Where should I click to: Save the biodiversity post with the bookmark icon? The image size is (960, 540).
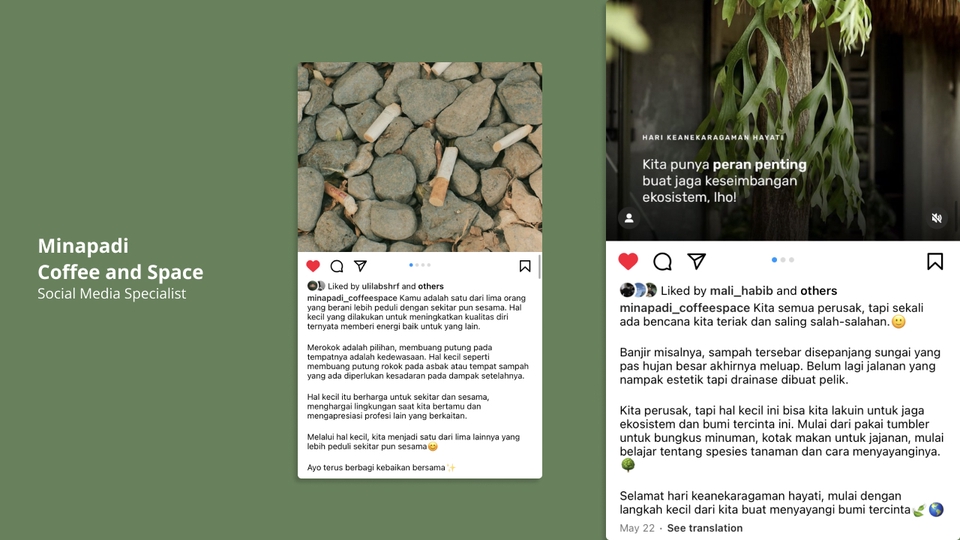[x=935, y=261]
